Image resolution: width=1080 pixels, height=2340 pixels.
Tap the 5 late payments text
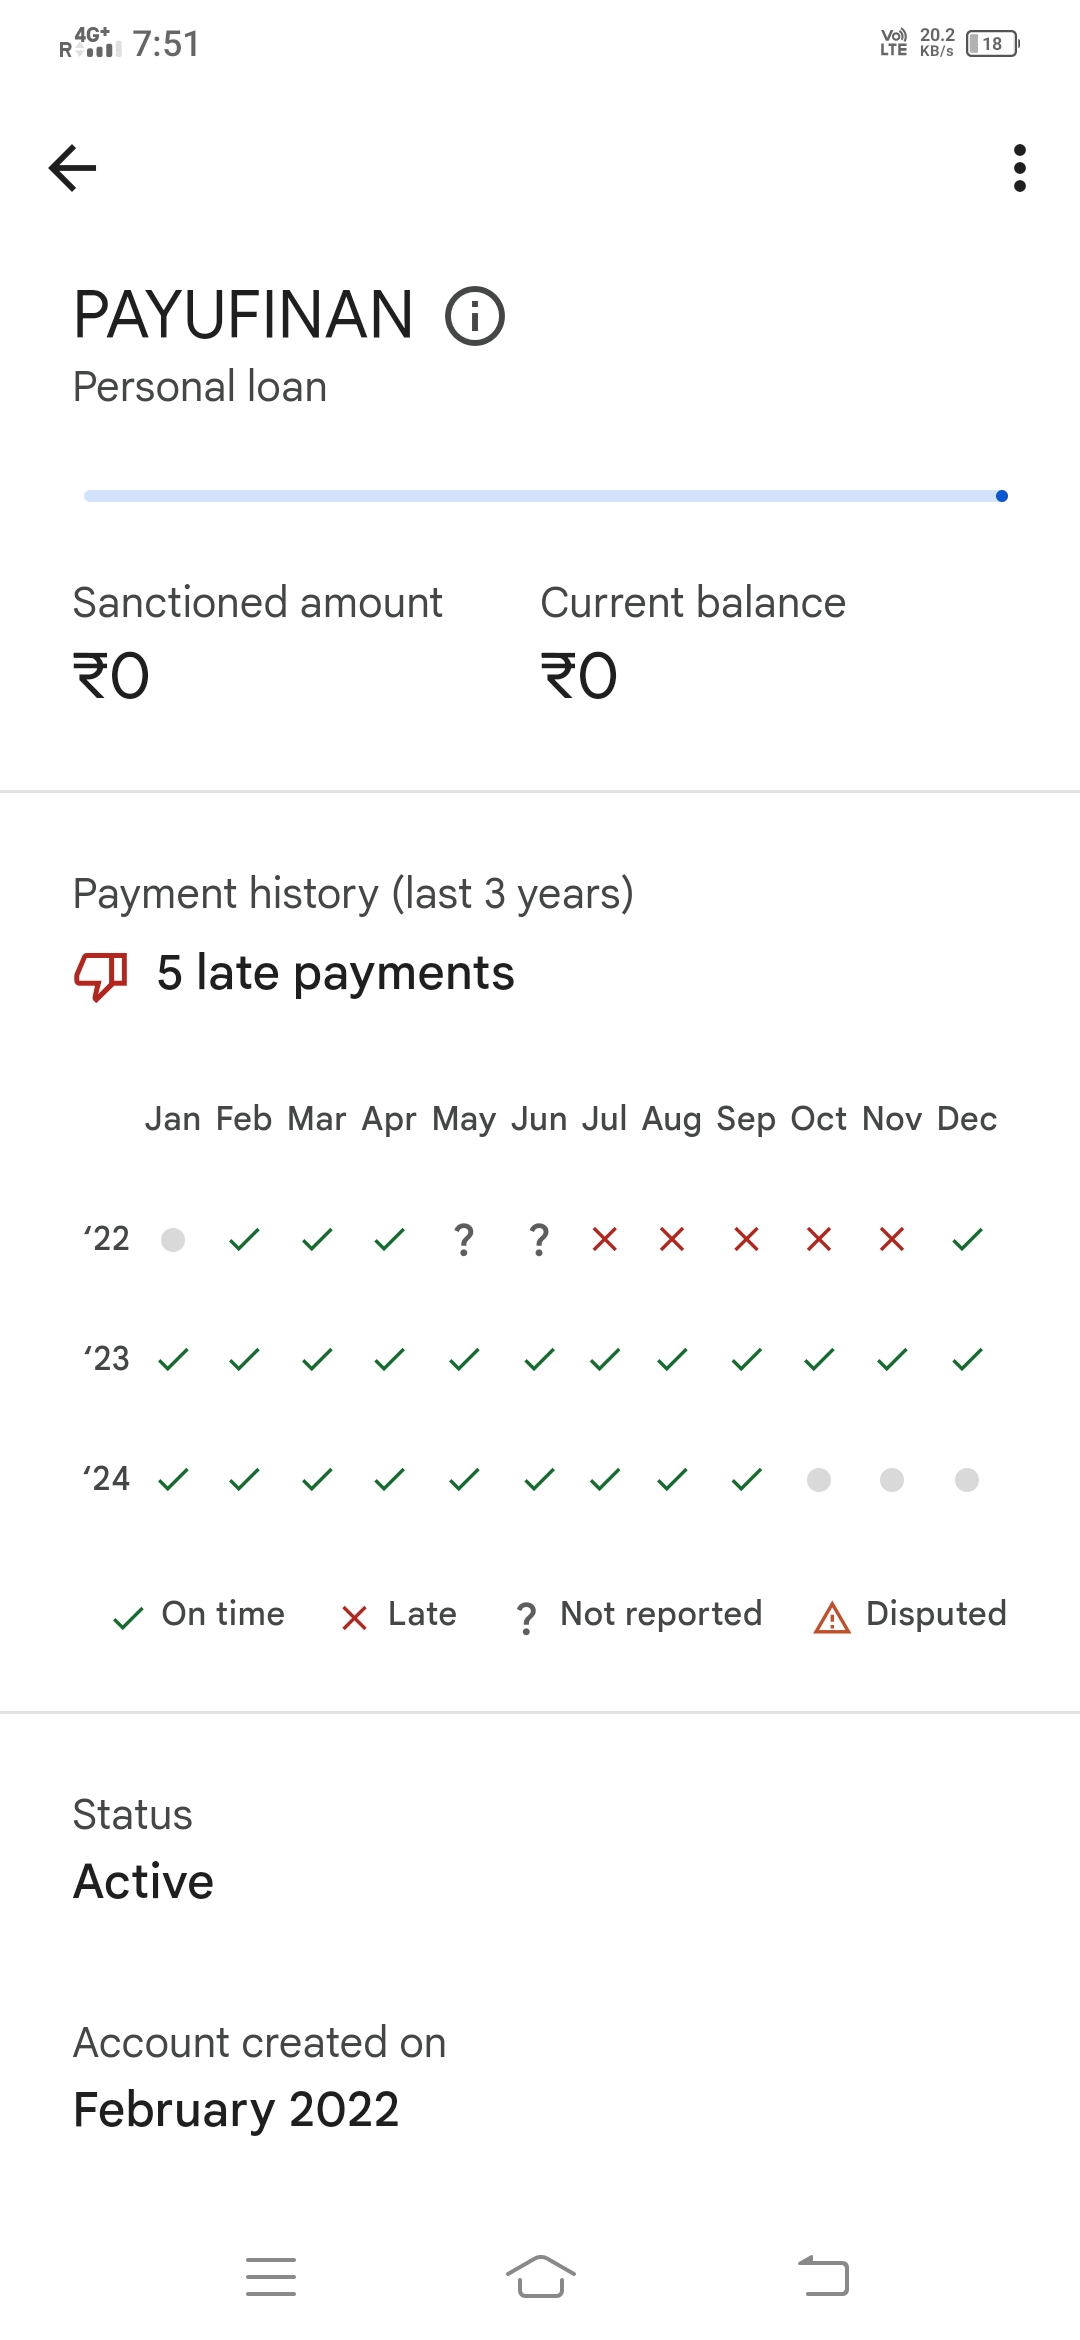pos(335,973)
